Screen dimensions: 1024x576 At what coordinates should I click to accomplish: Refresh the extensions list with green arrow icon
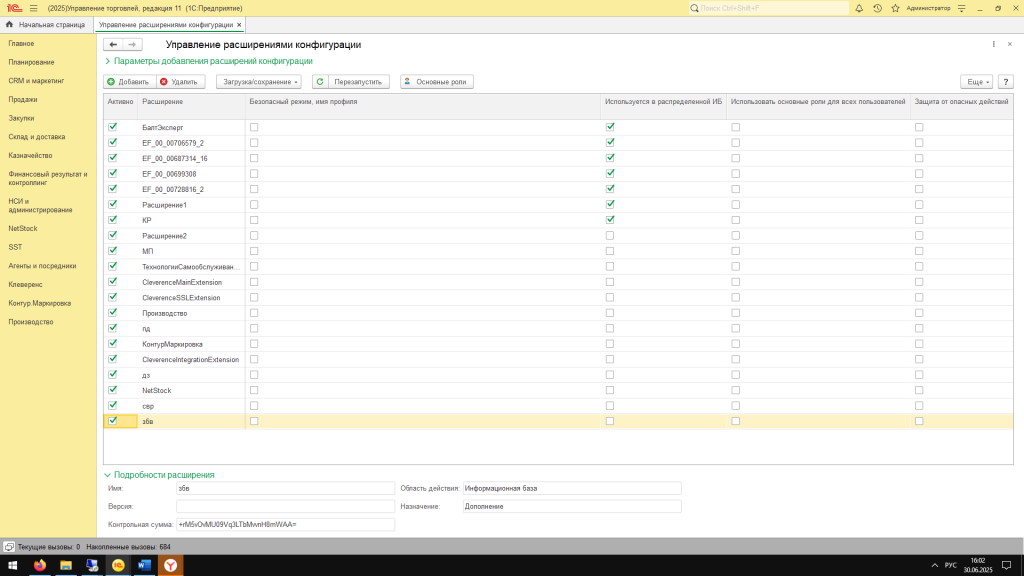[320, 82]
